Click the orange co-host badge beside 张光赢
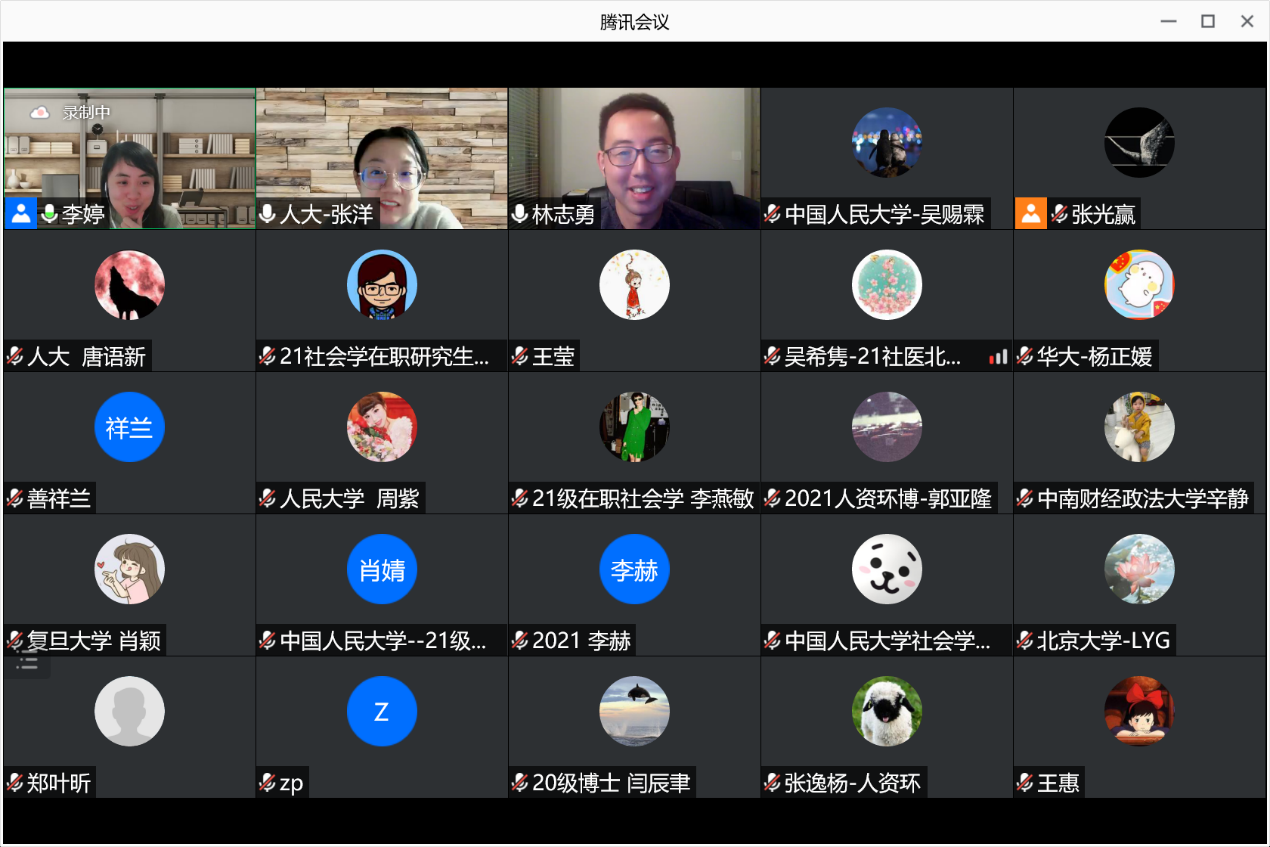 tap(1031, 213)
